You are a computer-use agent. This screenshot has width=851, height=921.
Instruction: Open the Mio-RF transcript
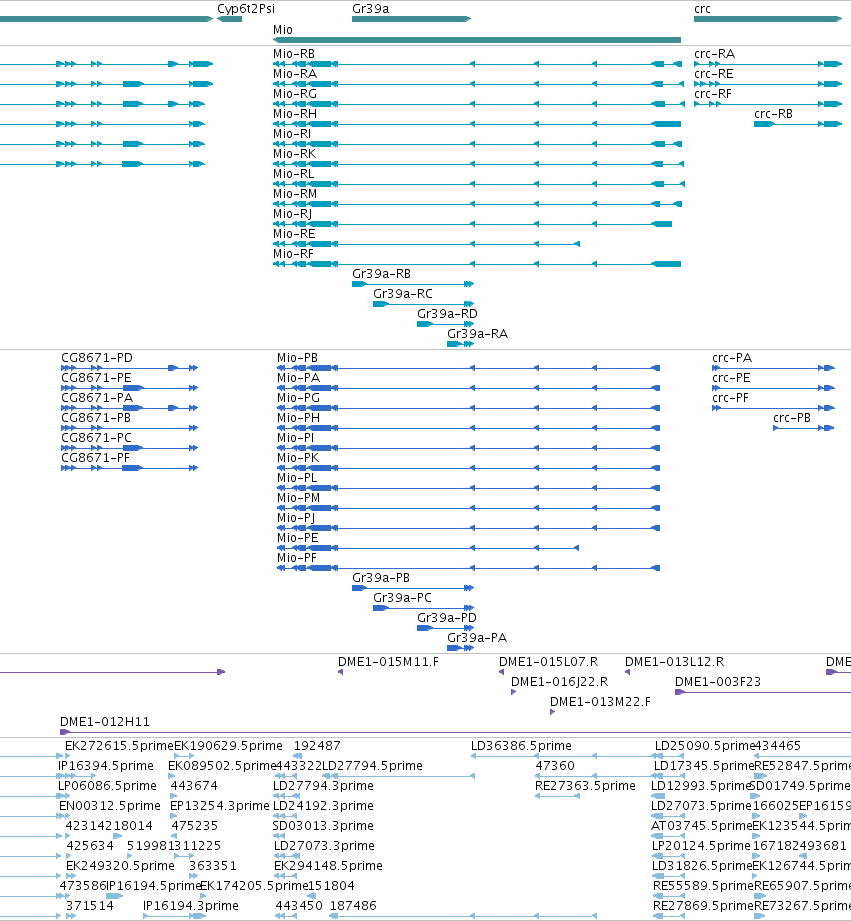coord(293,253)
